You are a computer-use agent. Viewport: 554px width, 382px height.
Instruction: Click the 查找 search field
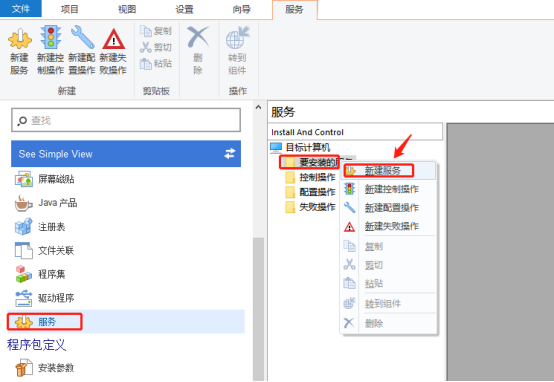(x=126, y=120)
